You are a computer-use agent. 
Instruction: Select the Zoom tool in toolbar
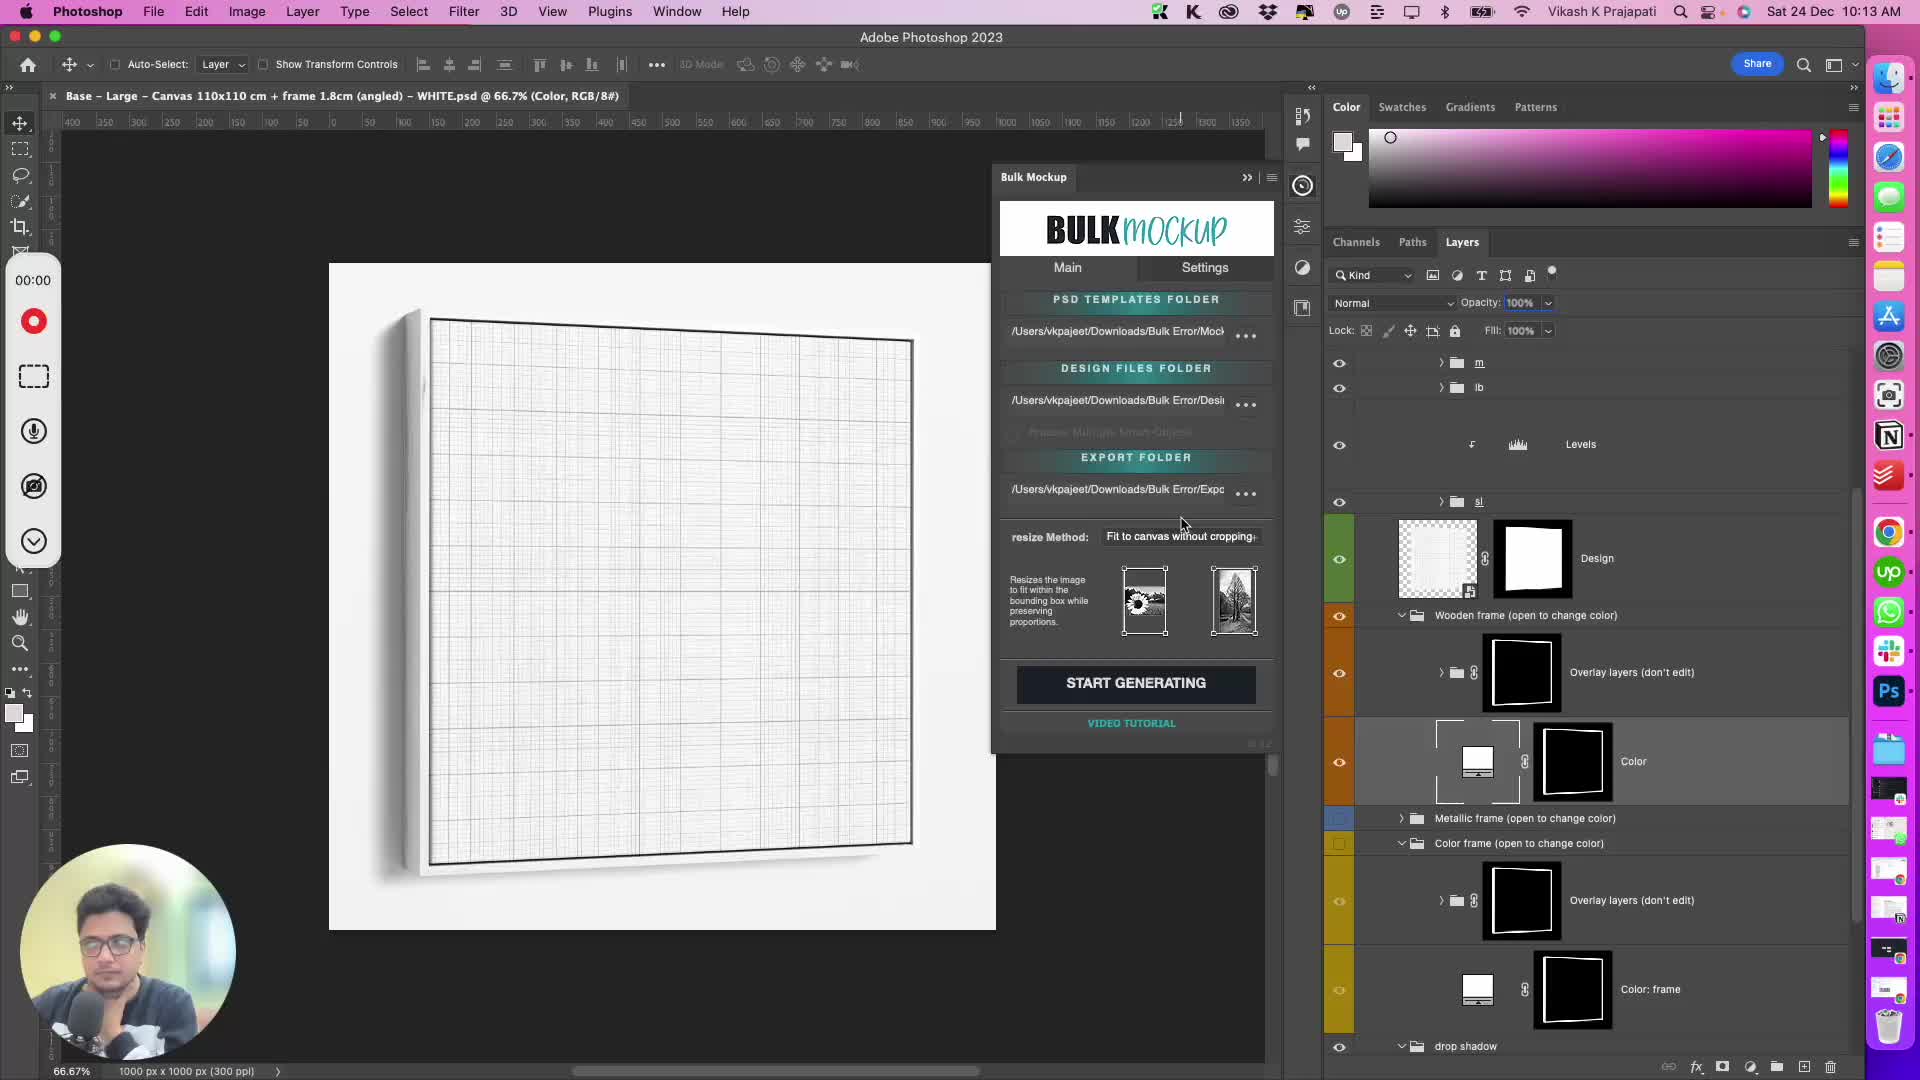[x=20, y=643]
